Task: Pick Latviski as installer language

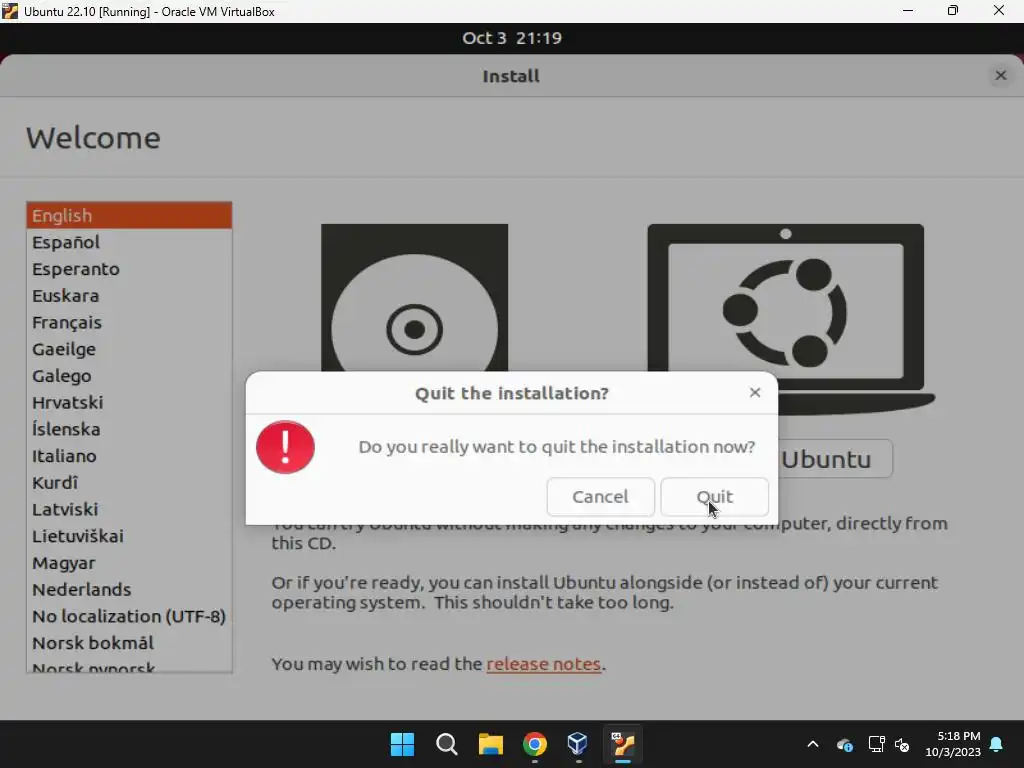Action: click(x=129, y=509)
